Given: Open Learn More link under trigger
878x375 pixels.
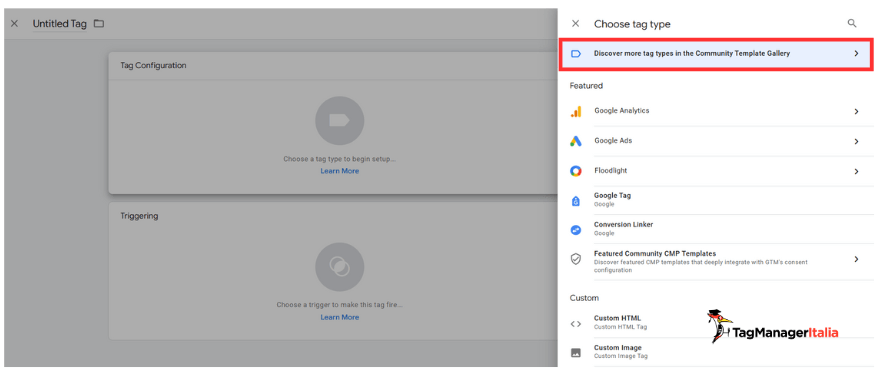Looking at the screenshot, I should (x=339, y=317).
